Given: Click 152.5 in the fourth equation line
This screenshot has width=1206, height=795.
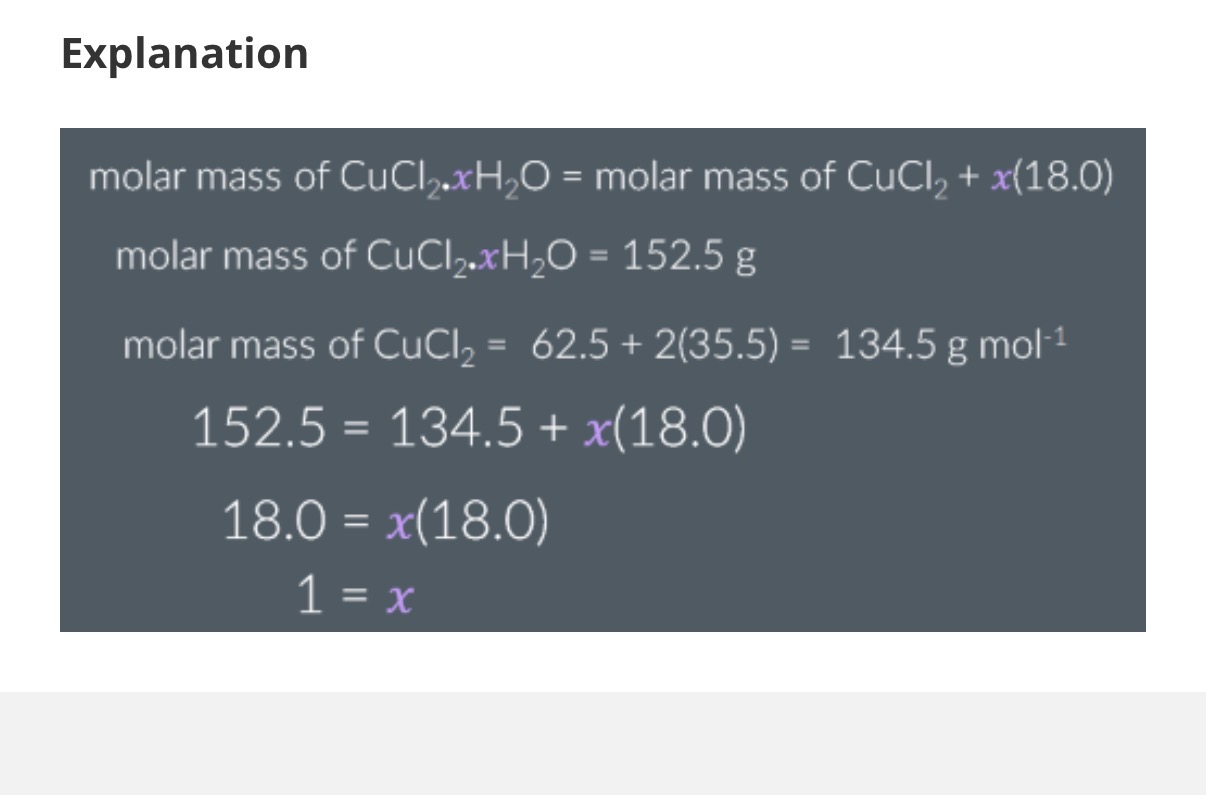Looking at the screenshot, I should (x=258, y=430).
